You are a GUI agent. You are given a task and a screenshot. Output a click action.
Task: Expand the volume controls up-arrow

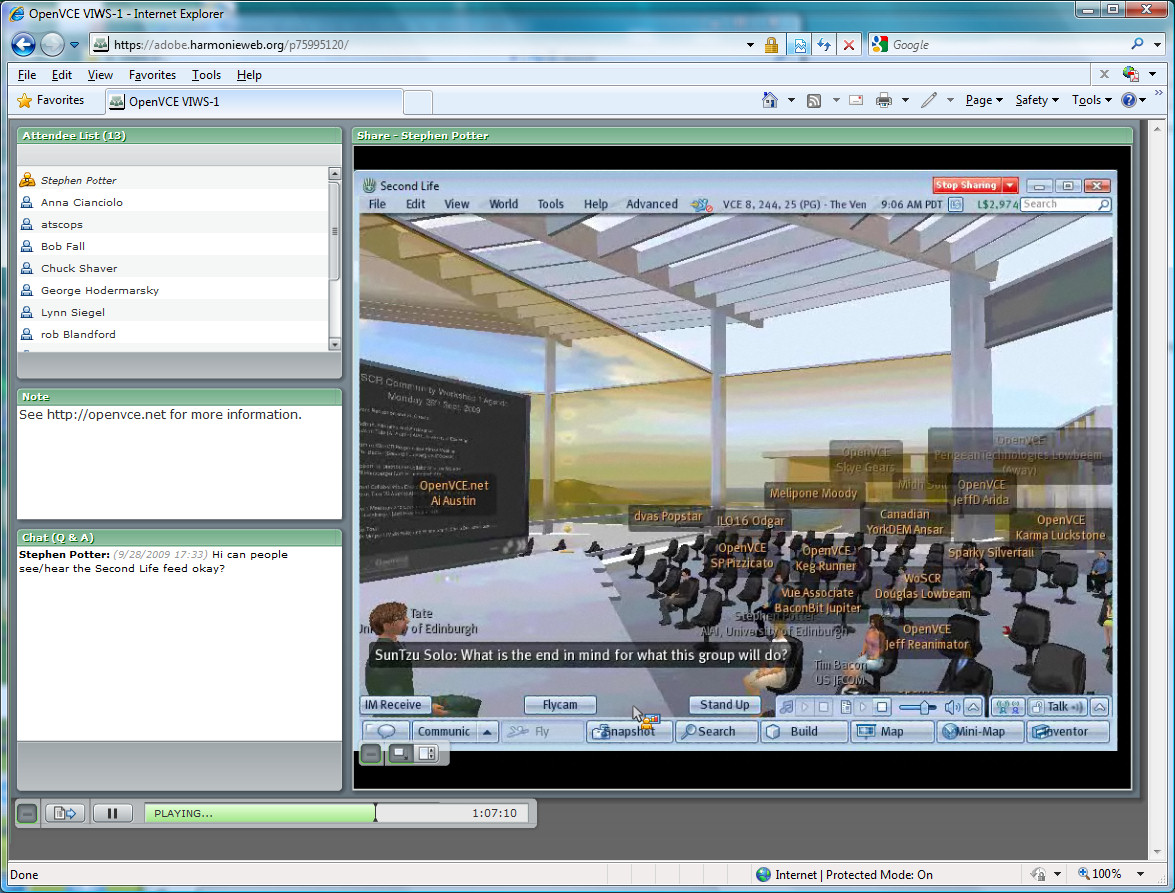[x=973, y=706]
